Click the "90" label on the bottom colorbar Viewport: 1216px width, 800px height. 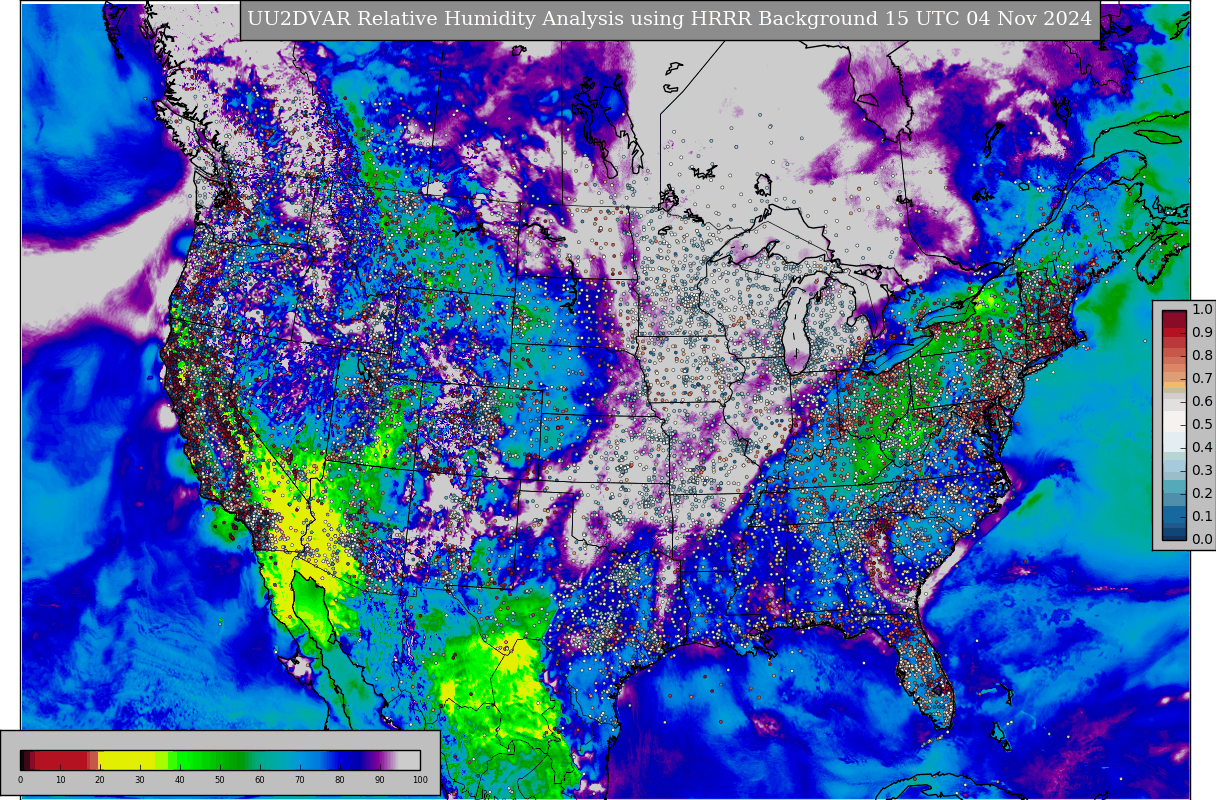tap(380, 780)
